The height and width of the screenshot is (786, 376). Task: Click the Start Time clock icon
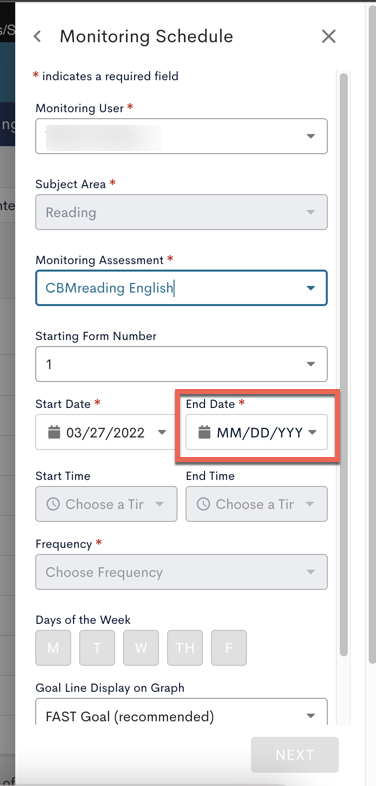coord(53,504)
